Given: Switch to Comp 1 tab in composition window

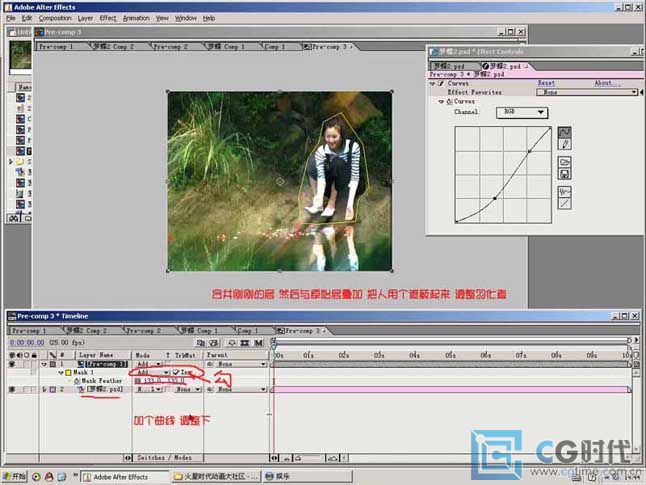Looking at the screenshot, I should click(x=275, y=47).
